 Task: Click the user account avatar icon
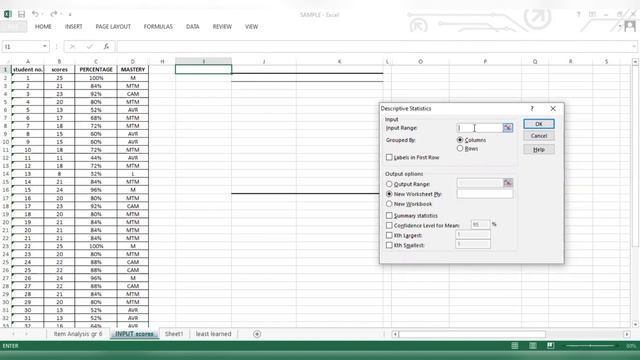click(630, 27)
